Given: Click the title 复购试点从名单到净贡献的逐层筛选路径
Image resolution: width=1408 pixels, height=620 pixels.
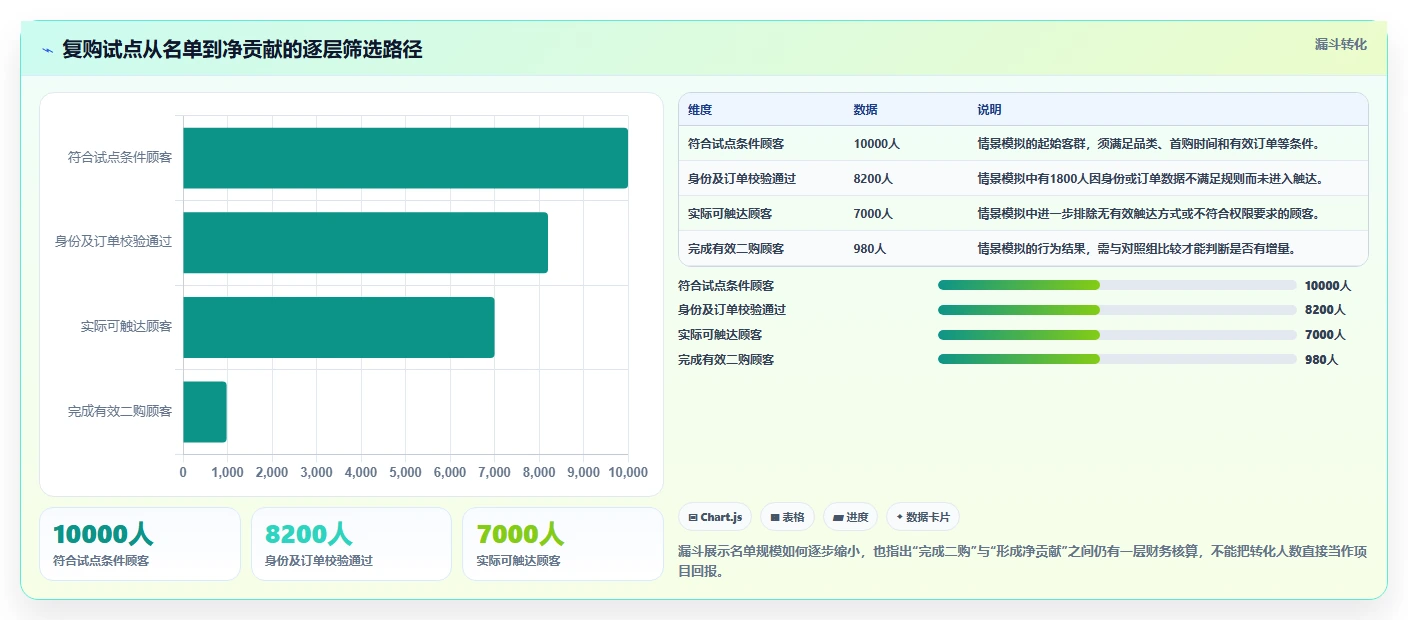Looking at the screenshot, I should (x=242, y=50).
